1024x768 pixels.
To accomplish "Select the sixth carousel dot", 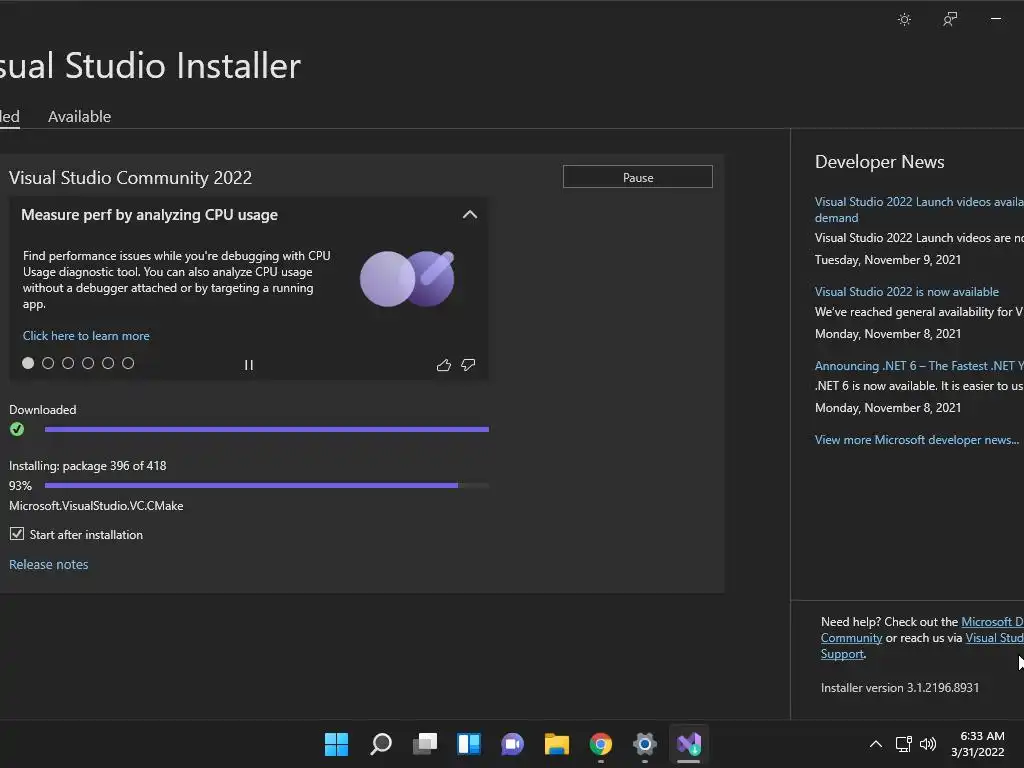I will pos(128,363).
